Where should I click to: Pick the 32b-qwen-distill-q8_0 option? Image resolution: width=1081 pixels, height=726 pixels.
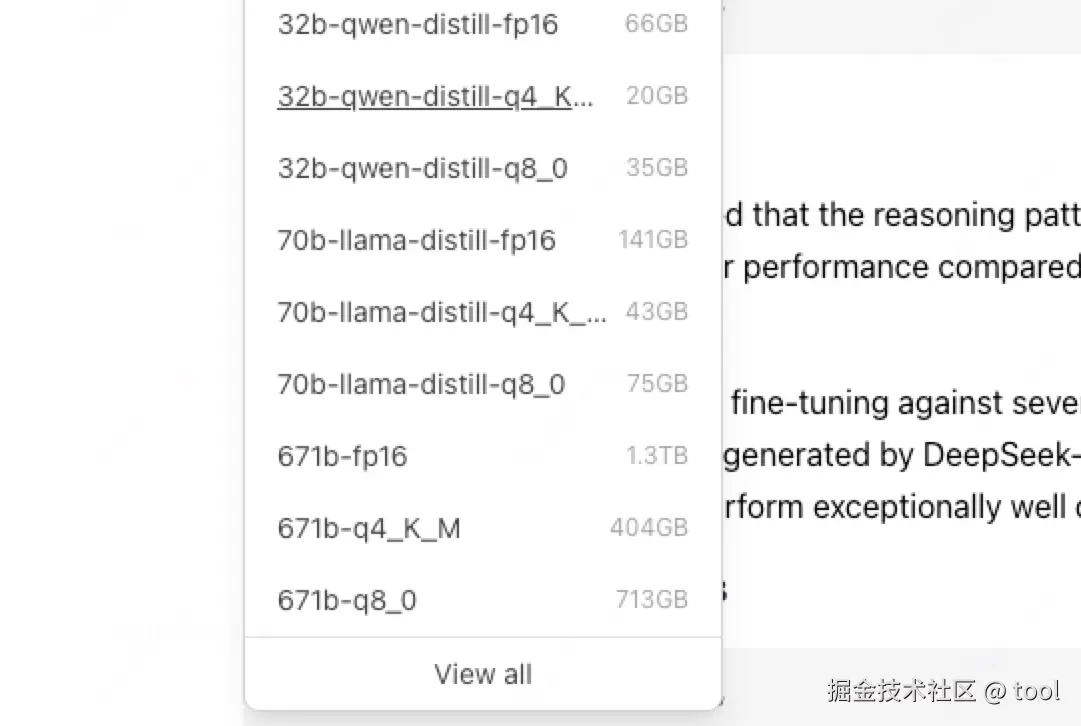click(422, 168)
